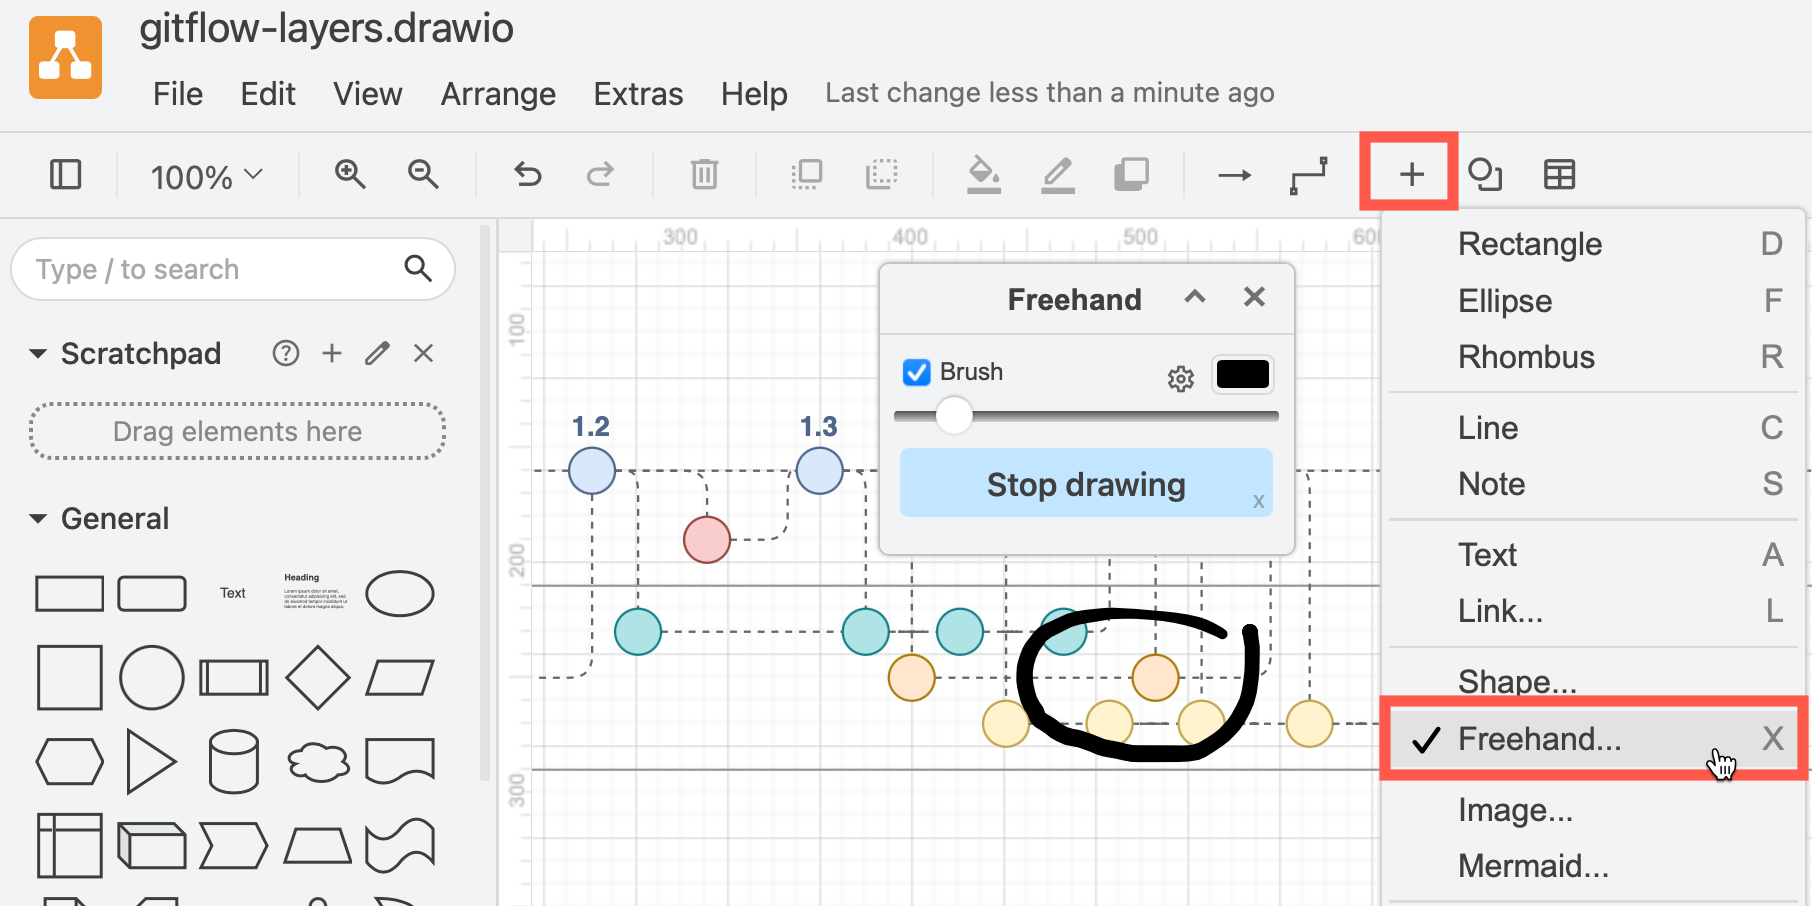1812x906 pixels.
Task: Click the Undo icon
Action: point(527,174)
